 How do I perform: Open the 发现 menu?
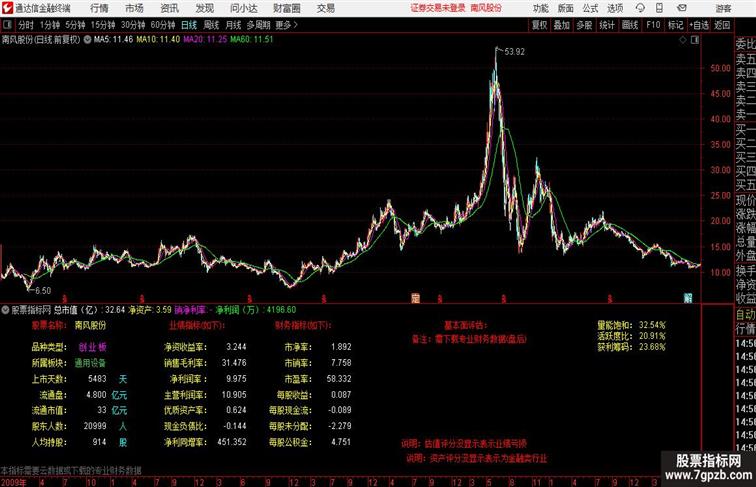pos(204,8)
